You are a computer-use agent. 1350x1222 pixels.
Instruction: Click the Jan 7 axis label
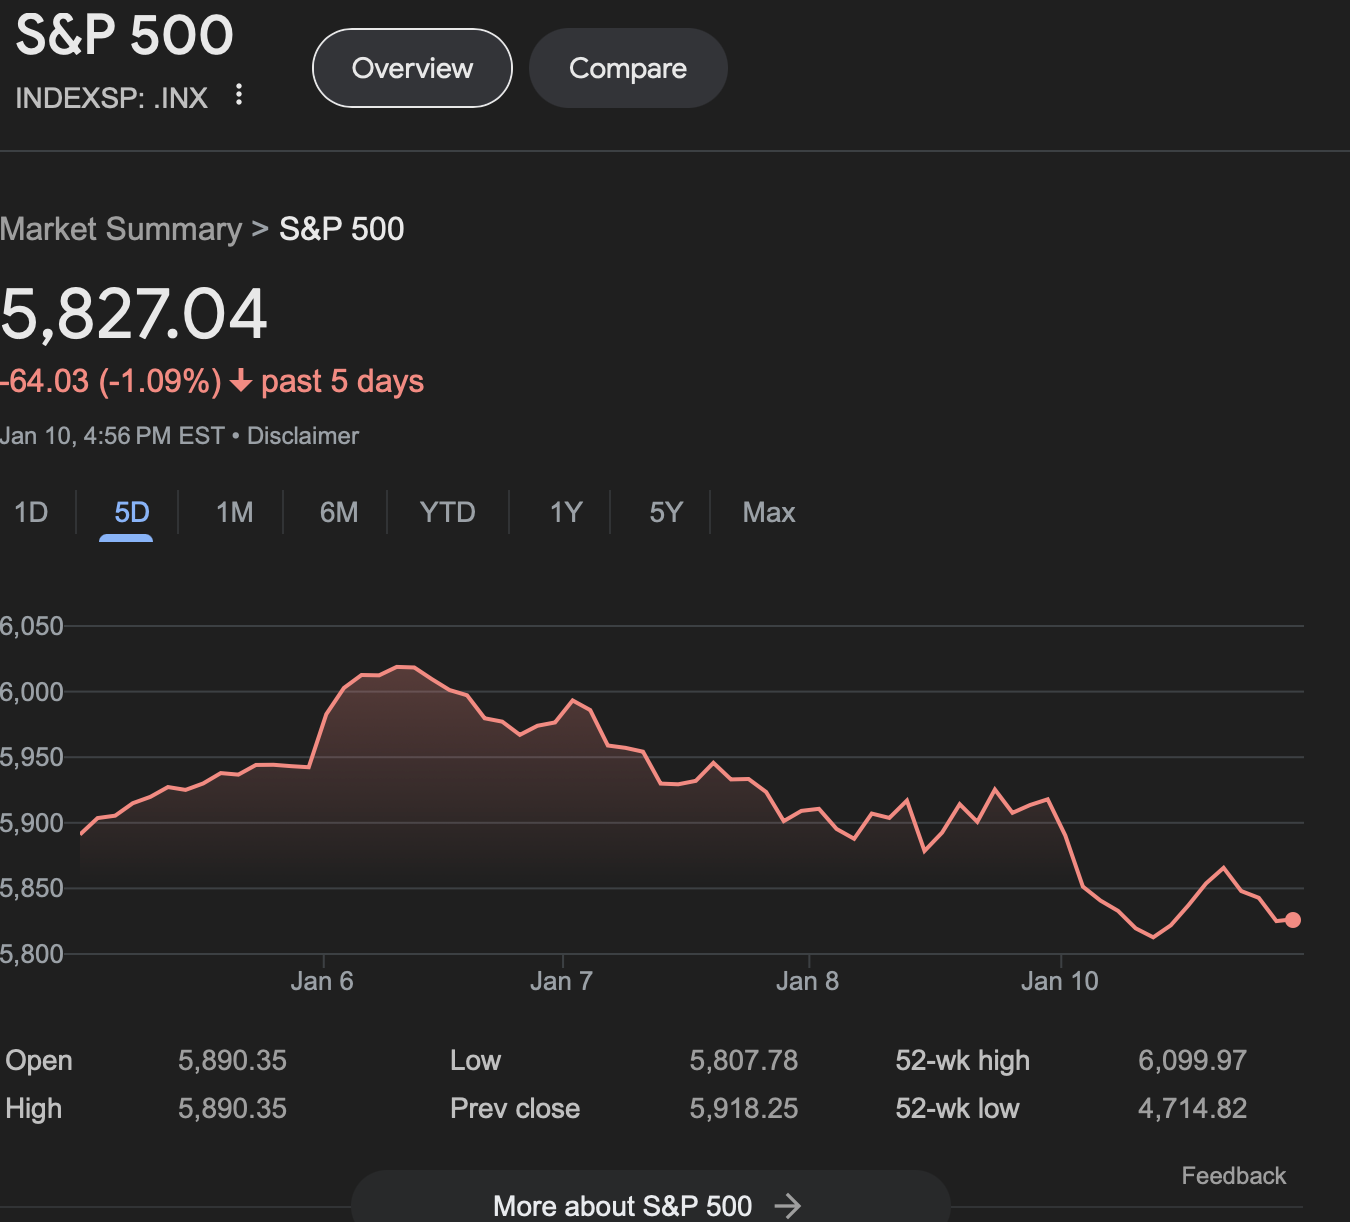[561, 981]
